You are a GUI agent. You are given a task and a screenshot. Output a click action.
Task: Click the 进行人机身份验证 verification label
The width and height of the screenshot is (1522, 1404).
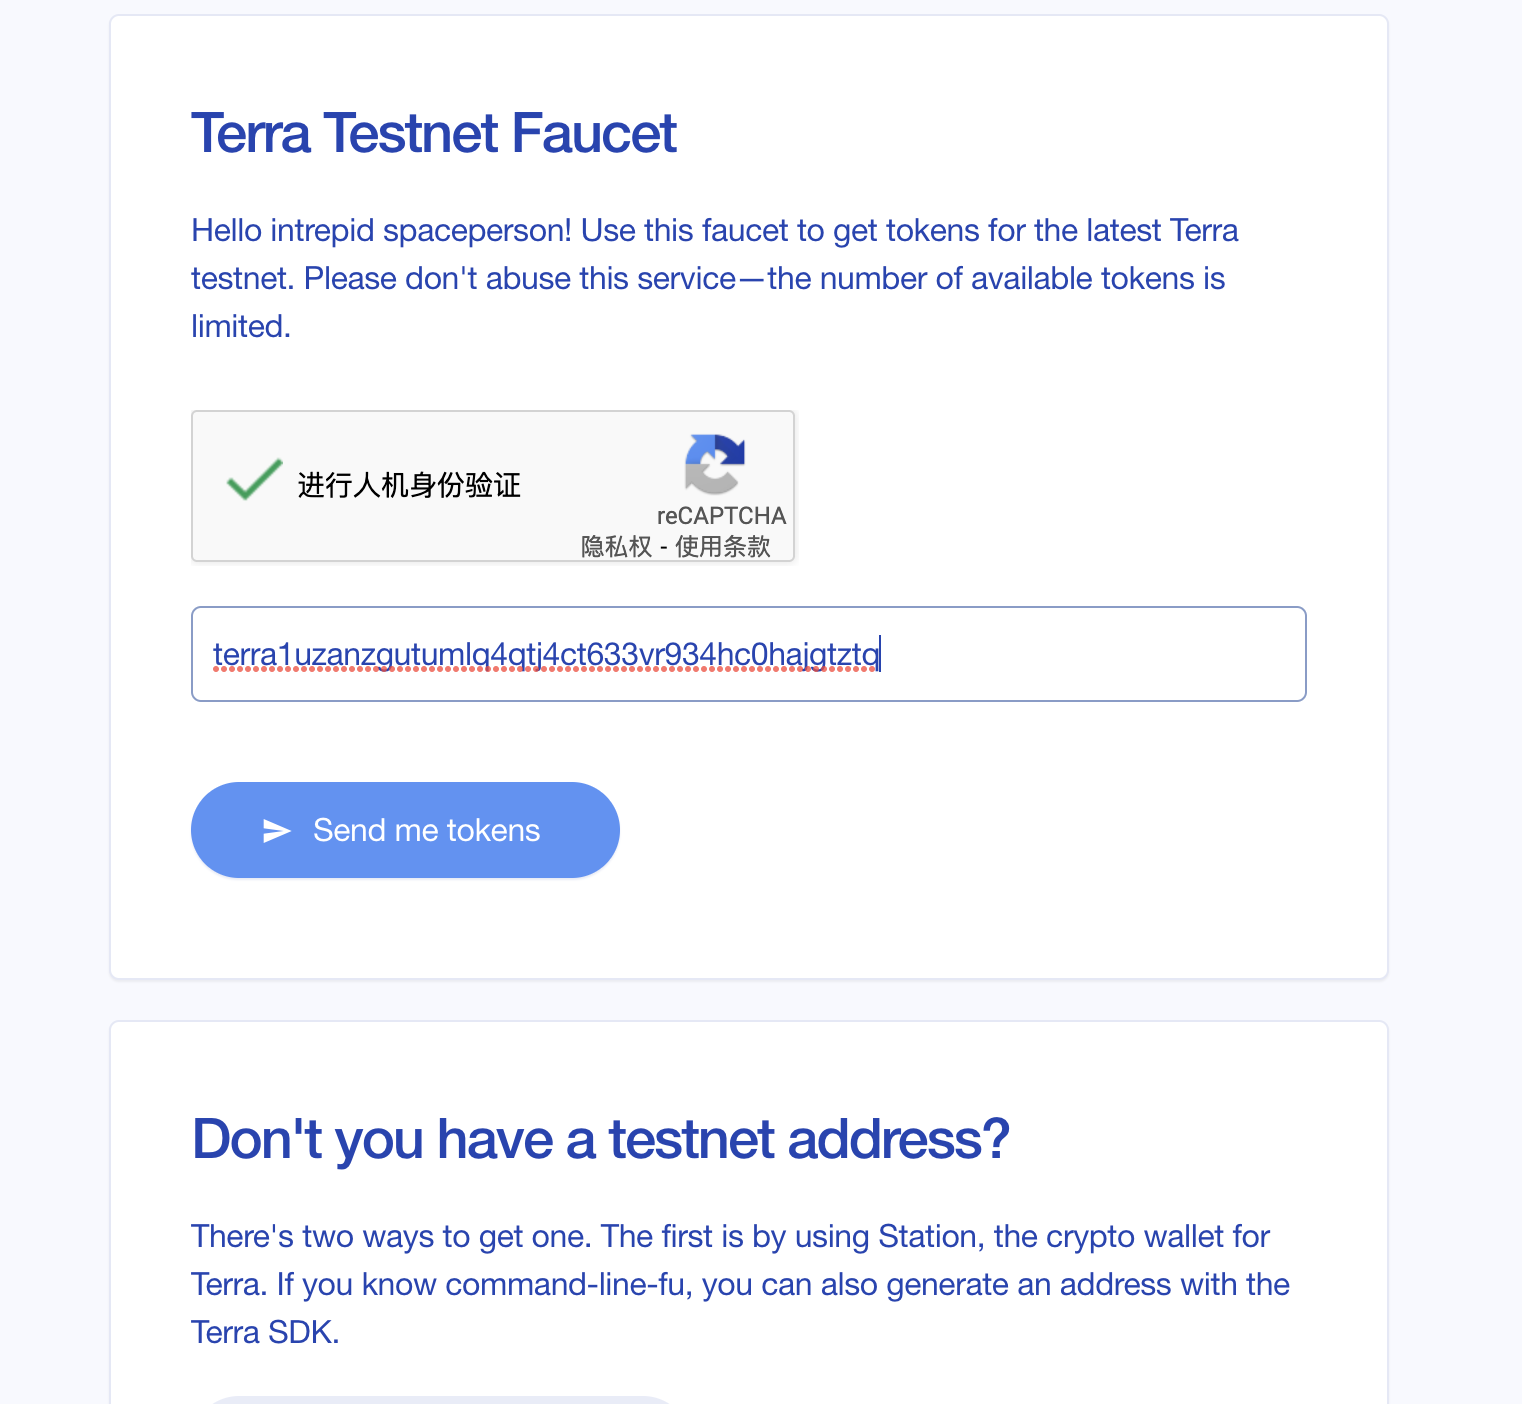pos(409,486)
